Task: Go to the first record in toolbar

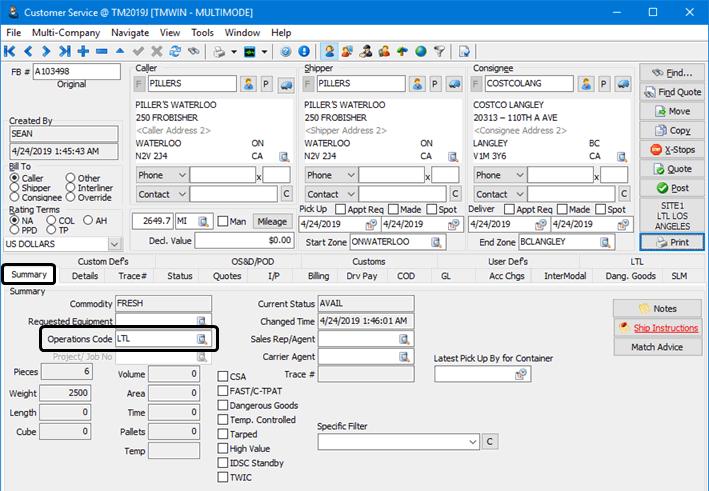Action: 11,51
